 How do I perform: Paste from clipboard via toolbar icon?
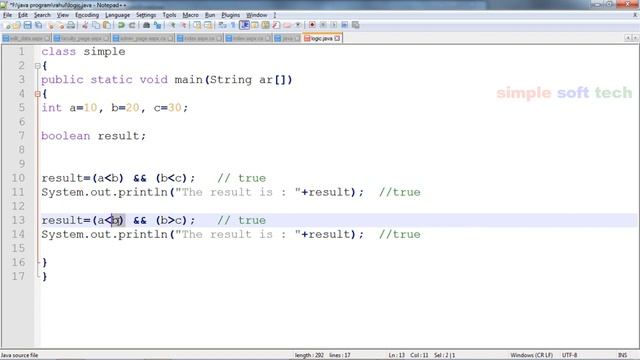point(107,25)
